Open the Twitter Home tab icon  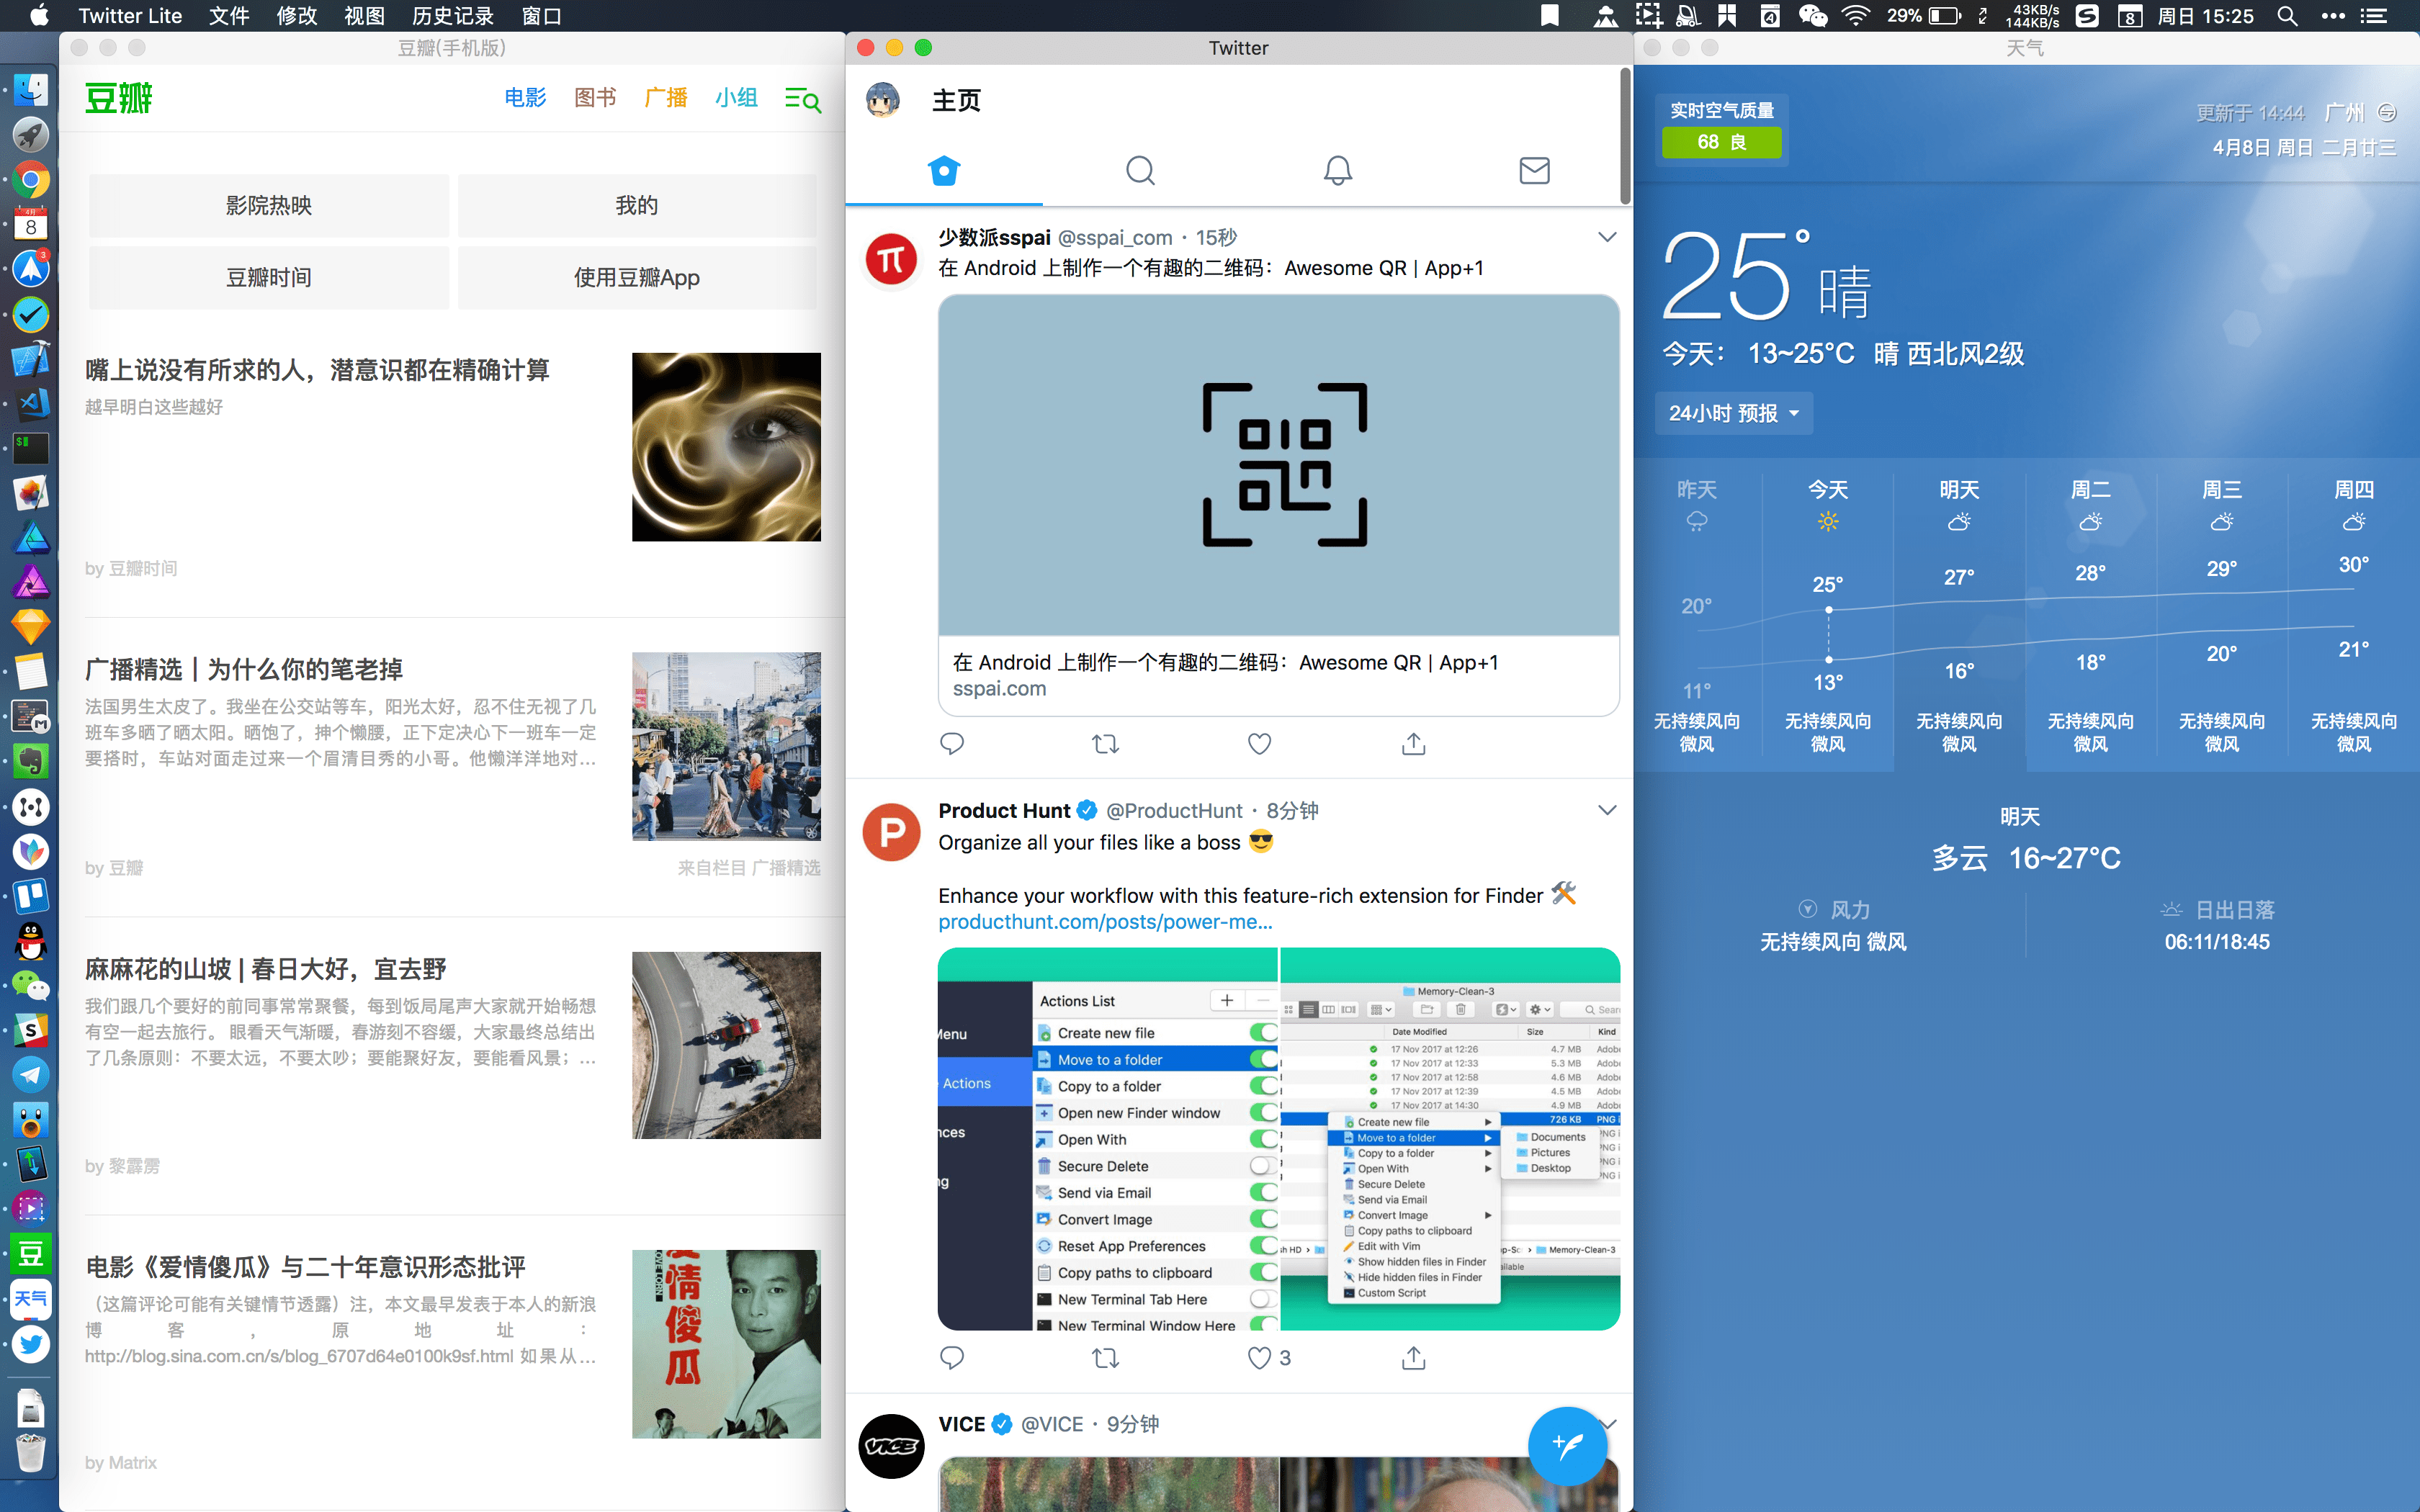pyautogui.click(x=943, y=170)
